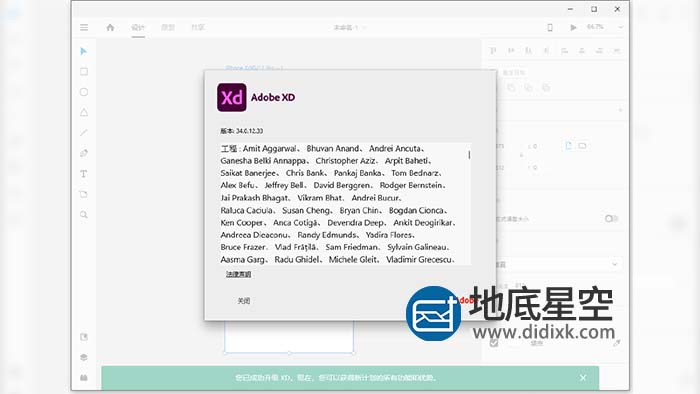Go to the Home screen

pos(110,28)
